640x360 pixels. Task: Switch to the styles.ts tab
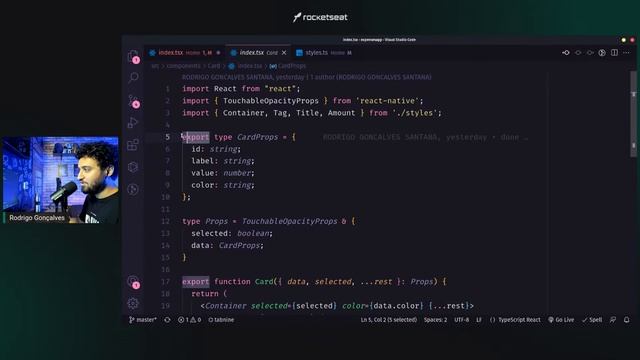[x=324, y=53]
